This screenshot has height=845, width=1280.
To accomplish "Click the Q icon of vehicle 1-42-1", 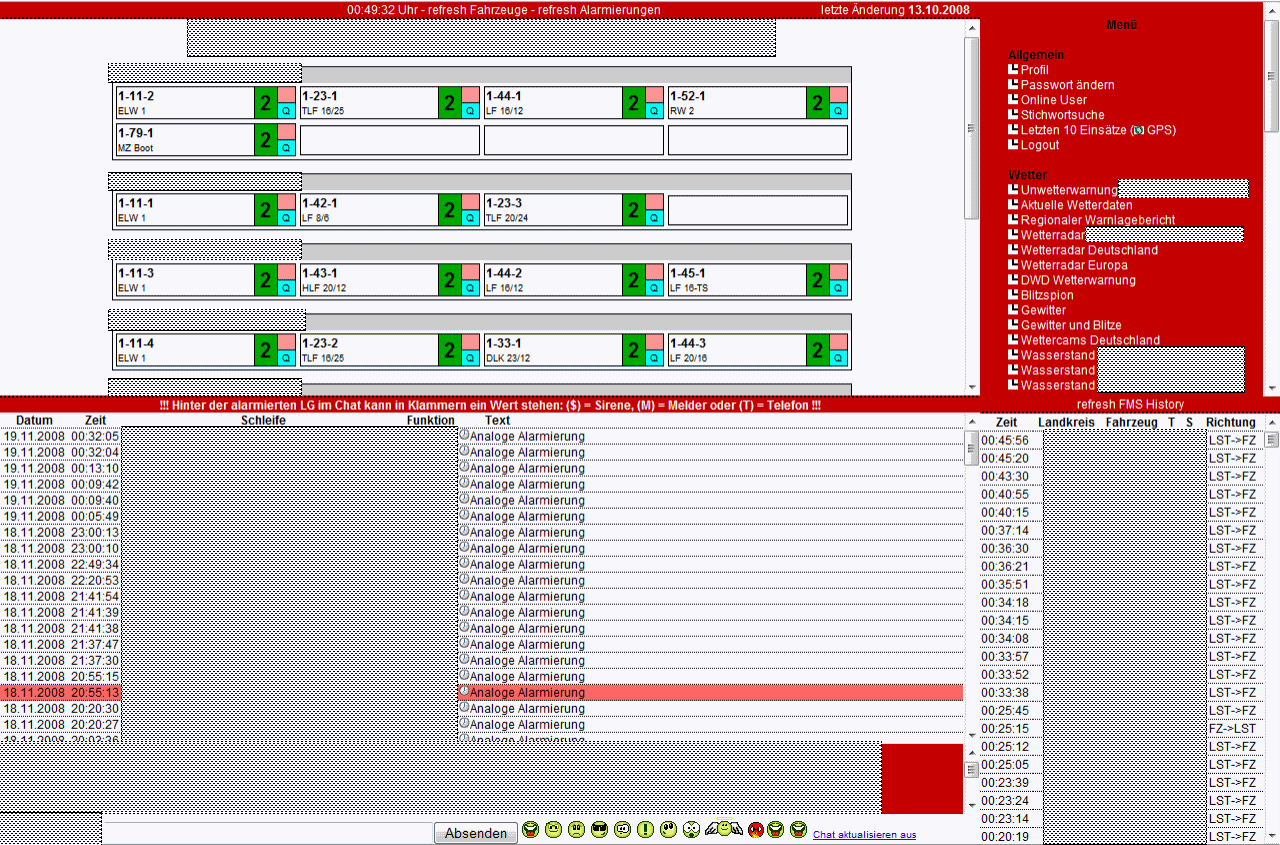I will pos(471,218).
